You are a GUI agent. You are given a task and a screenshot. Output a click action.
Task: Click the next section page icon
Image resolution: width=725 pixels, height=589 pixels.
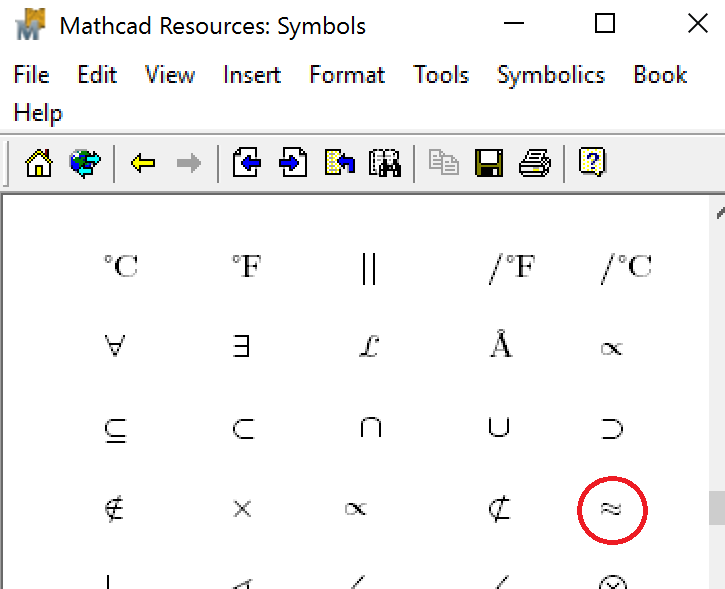coord(293,162)
